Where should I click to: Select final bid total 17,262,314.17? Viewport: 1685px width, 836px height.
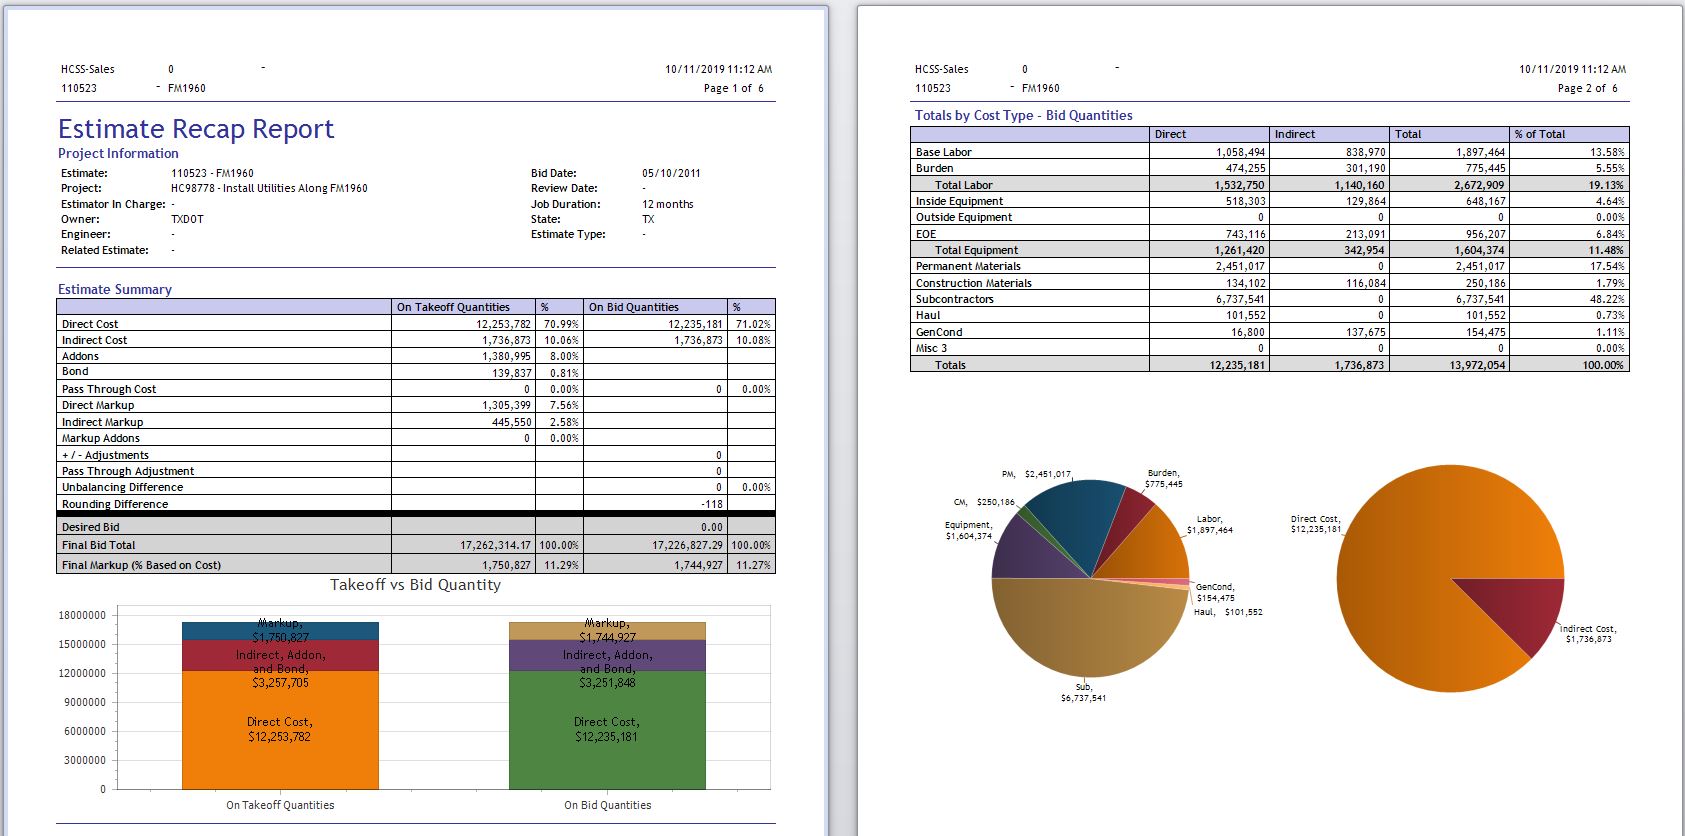tap(495, 545)
